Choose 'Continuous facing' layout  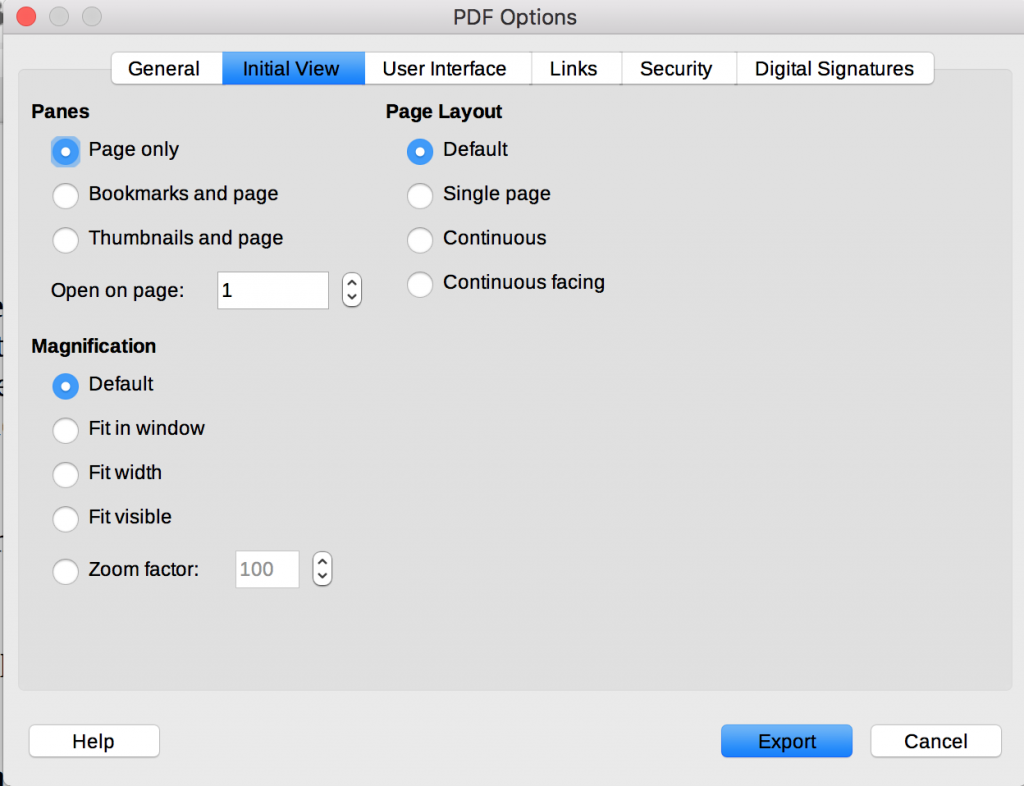pyautogui.click(x=420, y=283)
